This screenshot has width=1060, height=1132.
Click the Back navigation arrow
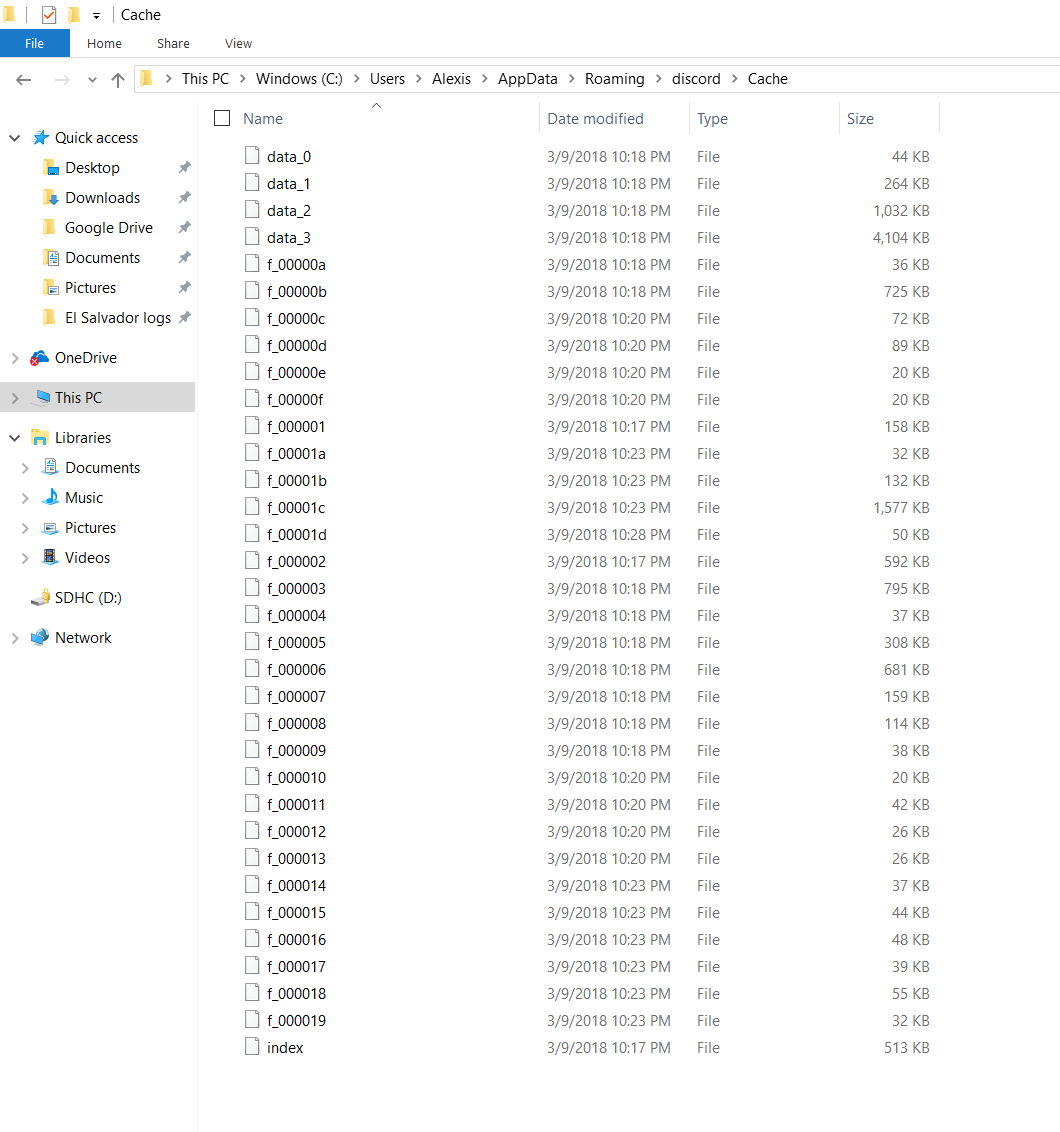click(24, 79)
